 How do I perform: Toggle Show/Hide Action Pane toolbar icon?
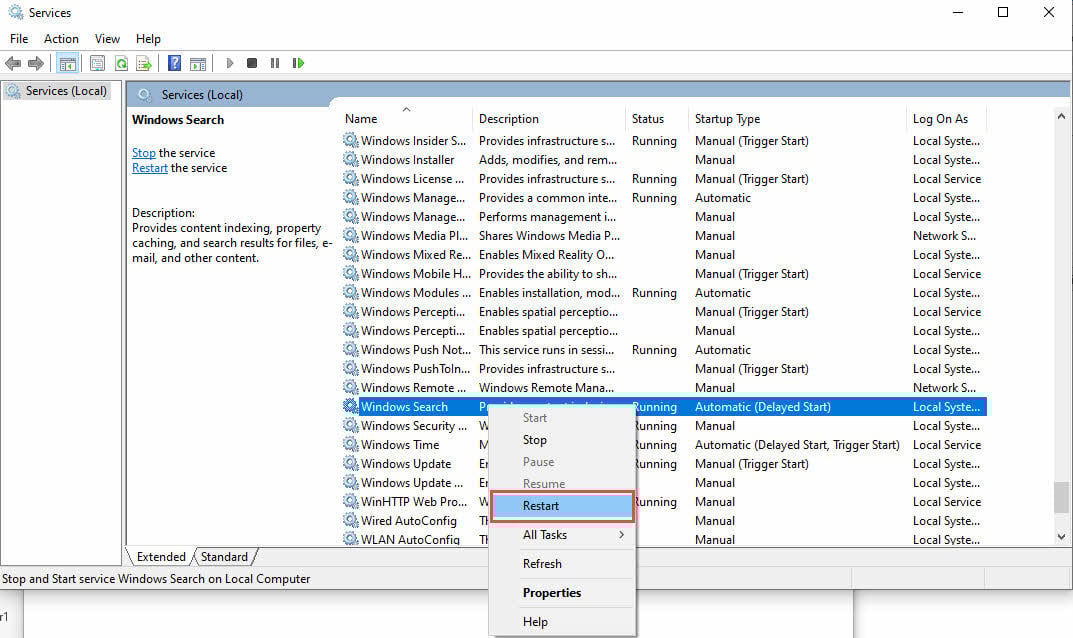point(198,64)
